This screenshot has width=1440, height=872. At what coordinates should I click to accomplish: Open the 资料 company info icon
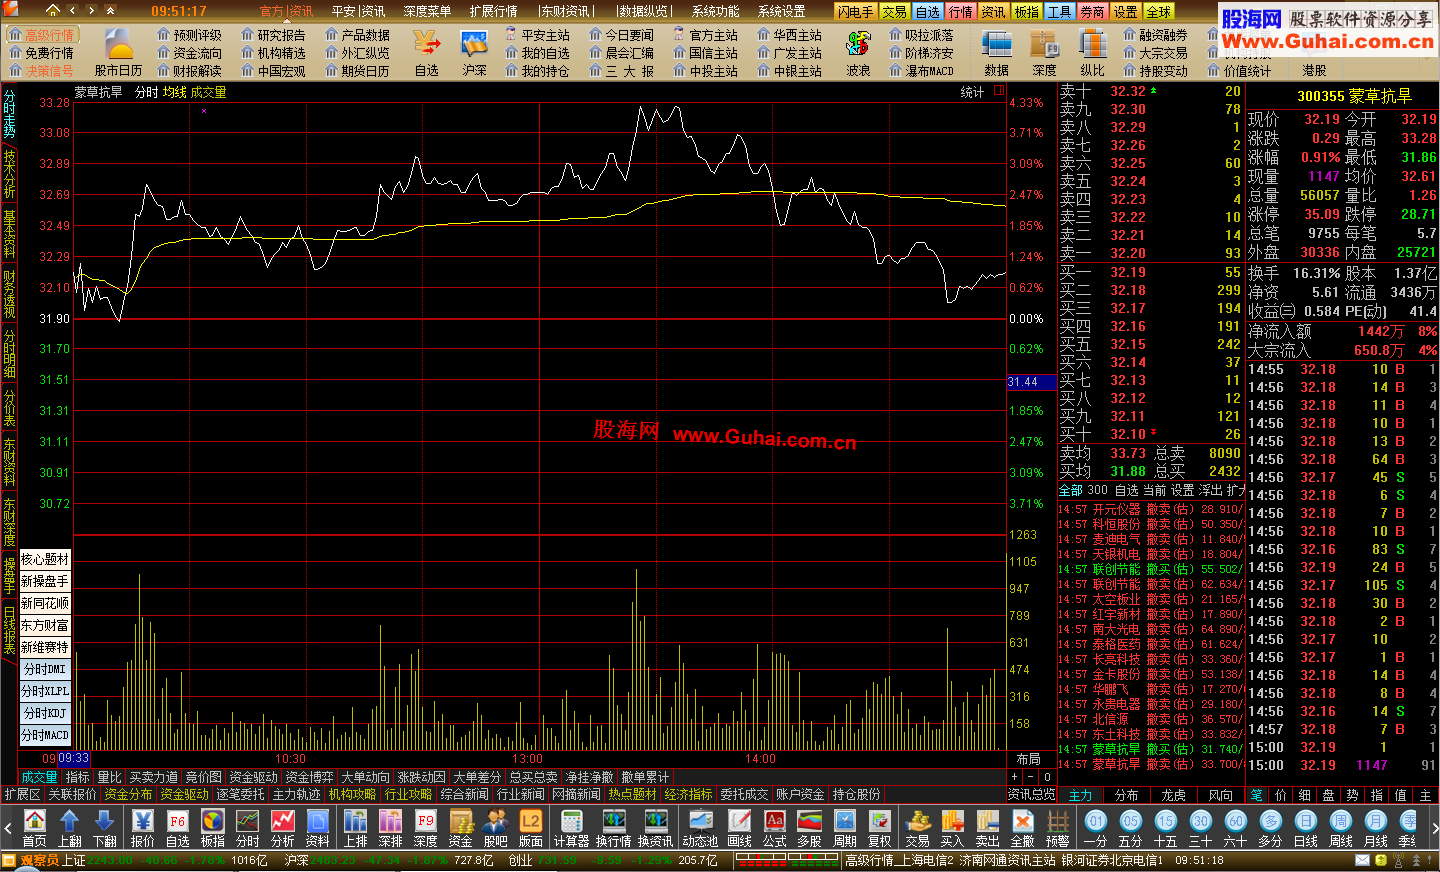click(x=318, y=828)
